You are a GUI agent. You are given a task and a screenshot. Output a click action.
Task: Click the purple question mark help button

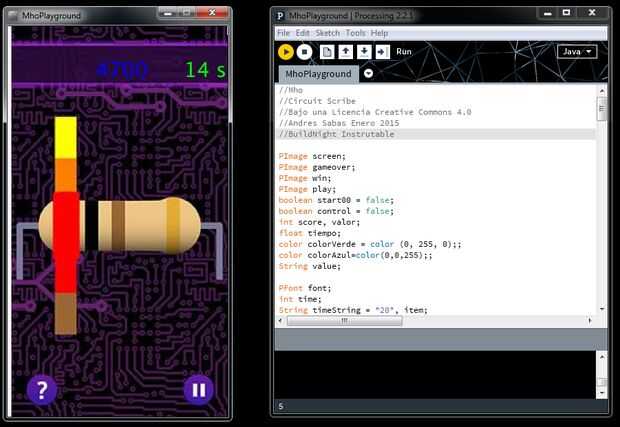[42, 390]
